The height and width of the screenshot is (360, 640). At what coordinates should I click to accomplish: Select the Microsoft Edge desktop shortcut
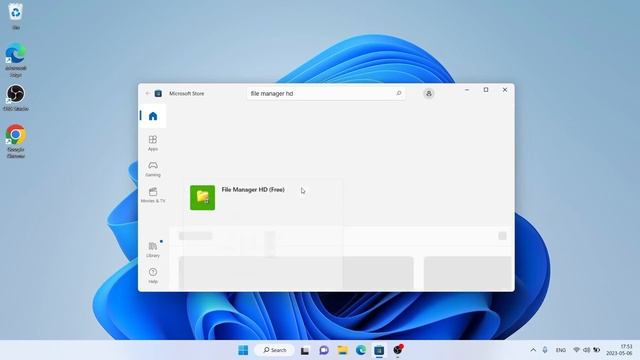click(x=16, y=60)
